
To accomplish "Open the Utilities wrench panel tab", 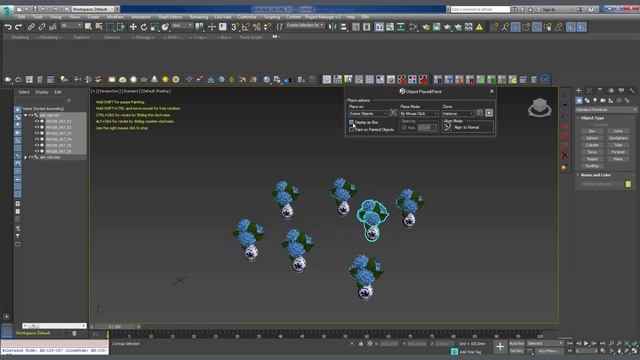I will (632, 91).
